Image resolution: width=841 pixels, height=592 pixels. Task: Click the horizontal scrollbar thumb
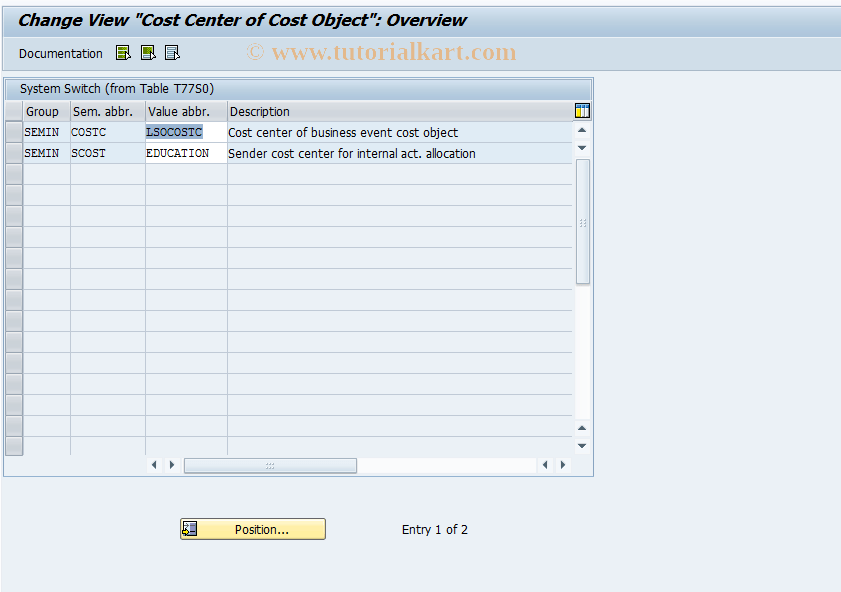pyautogui.click(x=270, y=465)
